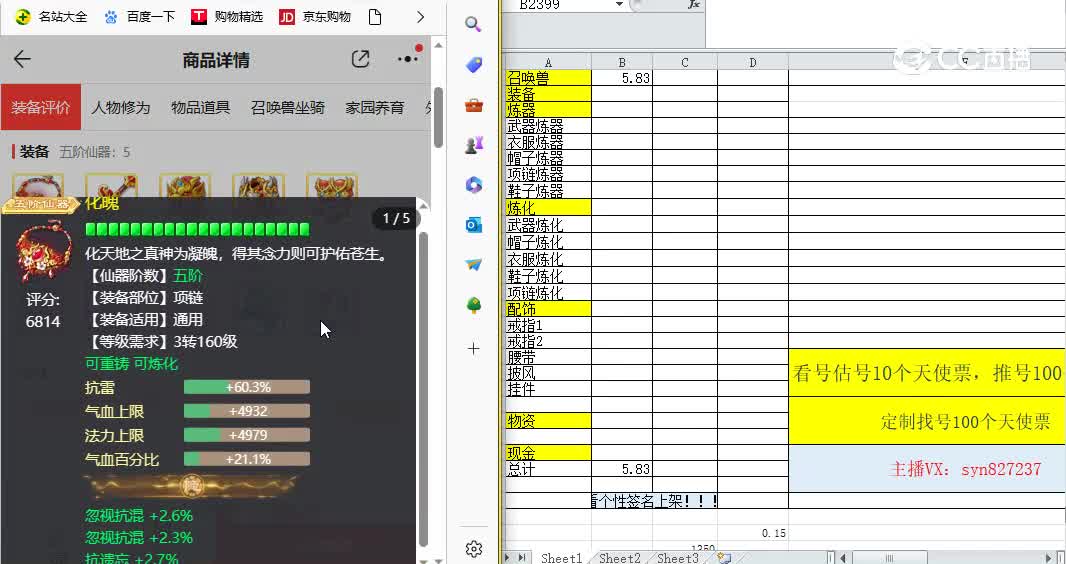Open the blue shopping tag sidebar icon

coord(474,65)
